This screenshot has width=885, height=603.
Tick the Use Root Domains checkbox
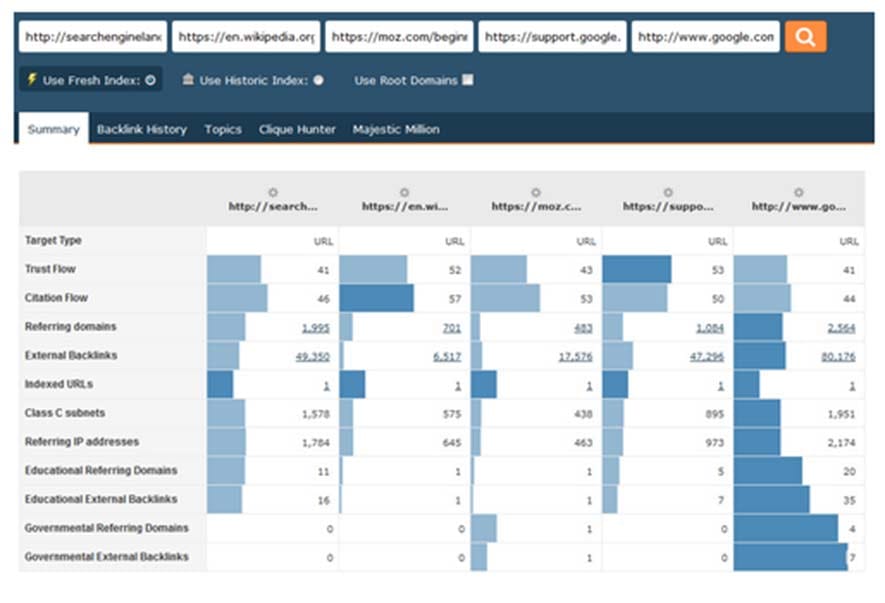(468, 80)
